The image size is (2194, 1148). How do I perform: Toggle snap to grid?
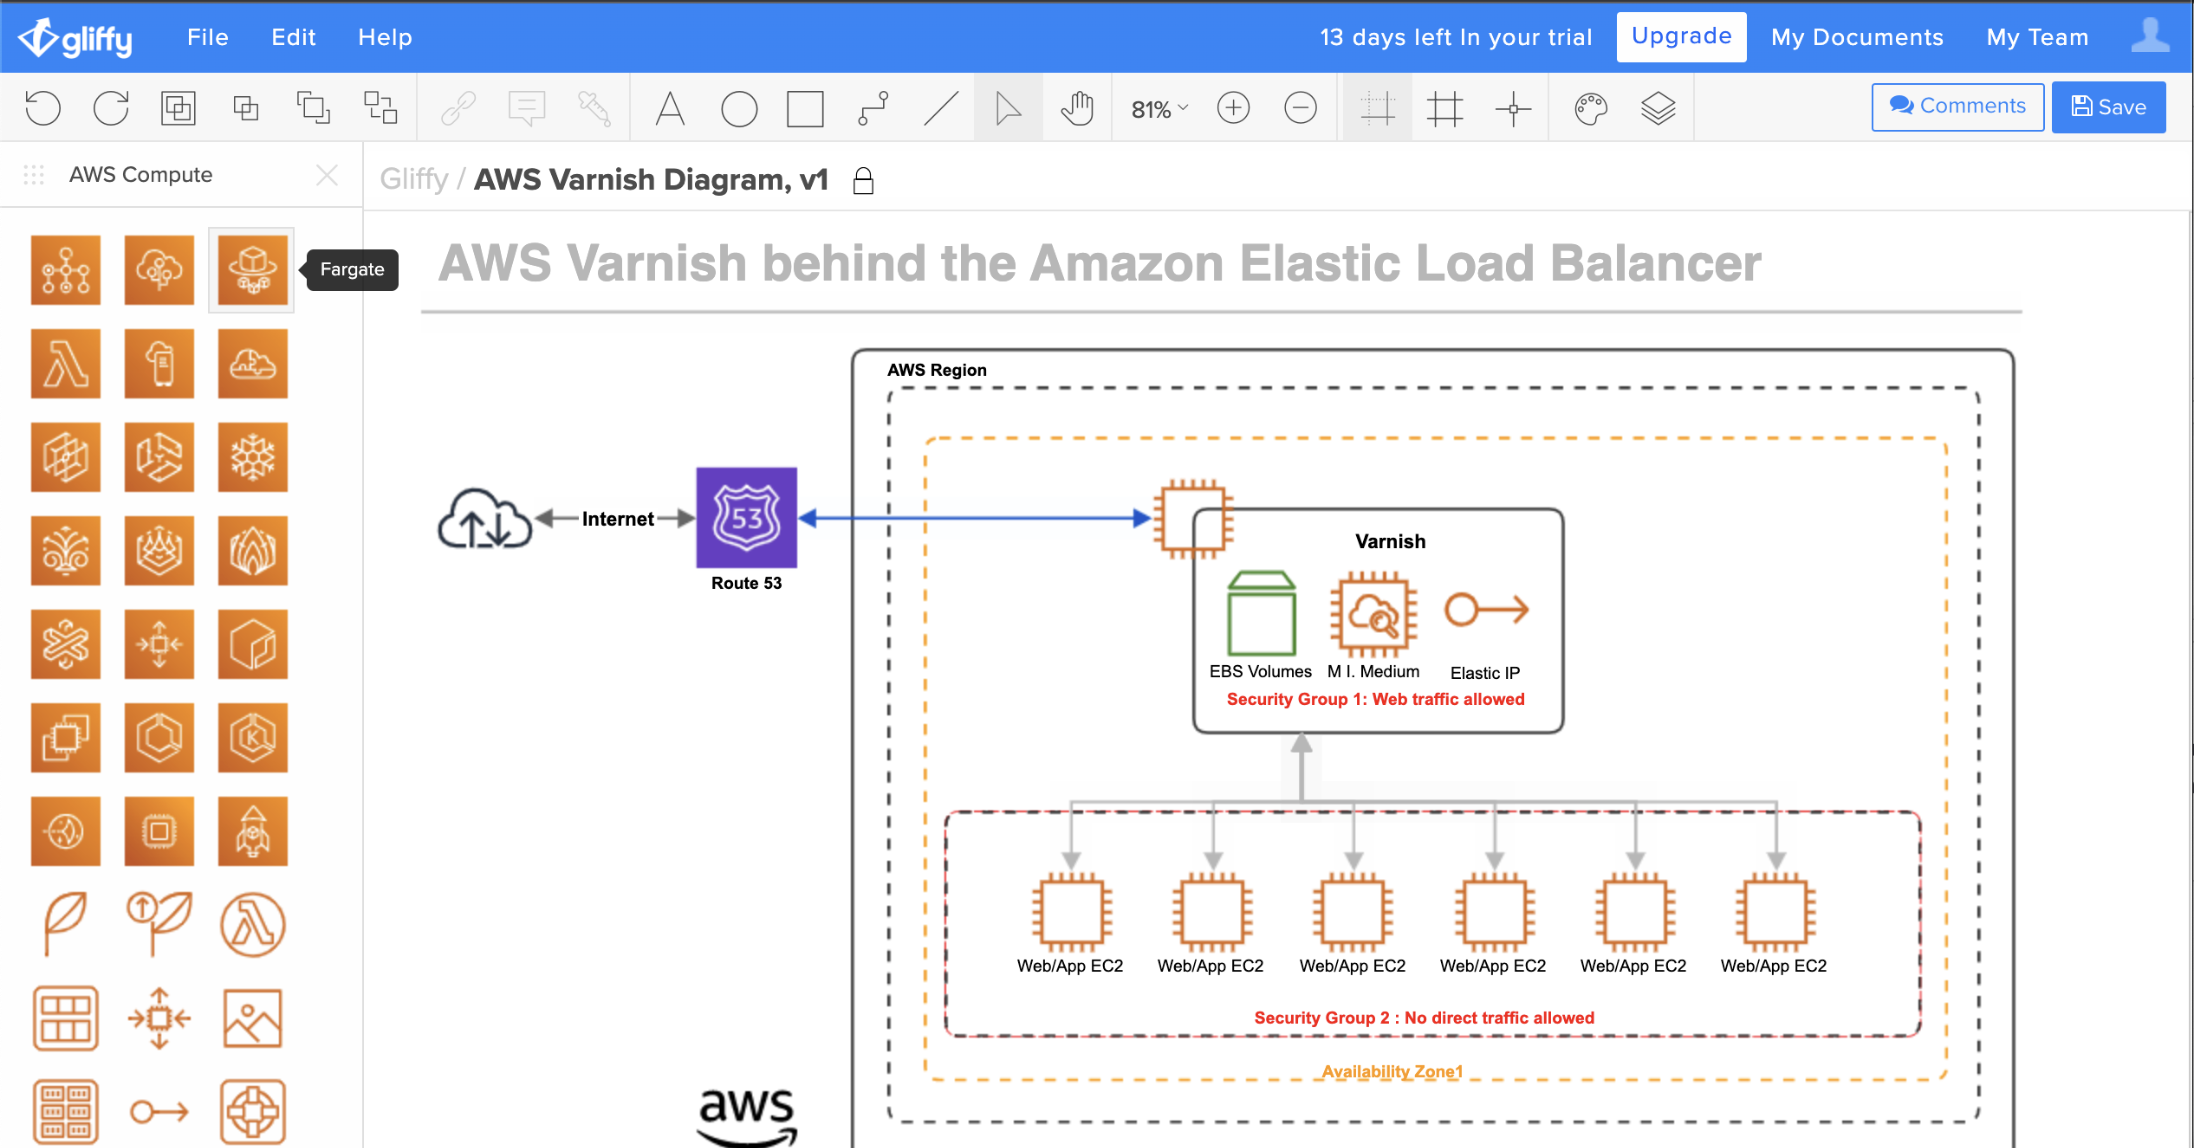click(x=1377, y=108)
